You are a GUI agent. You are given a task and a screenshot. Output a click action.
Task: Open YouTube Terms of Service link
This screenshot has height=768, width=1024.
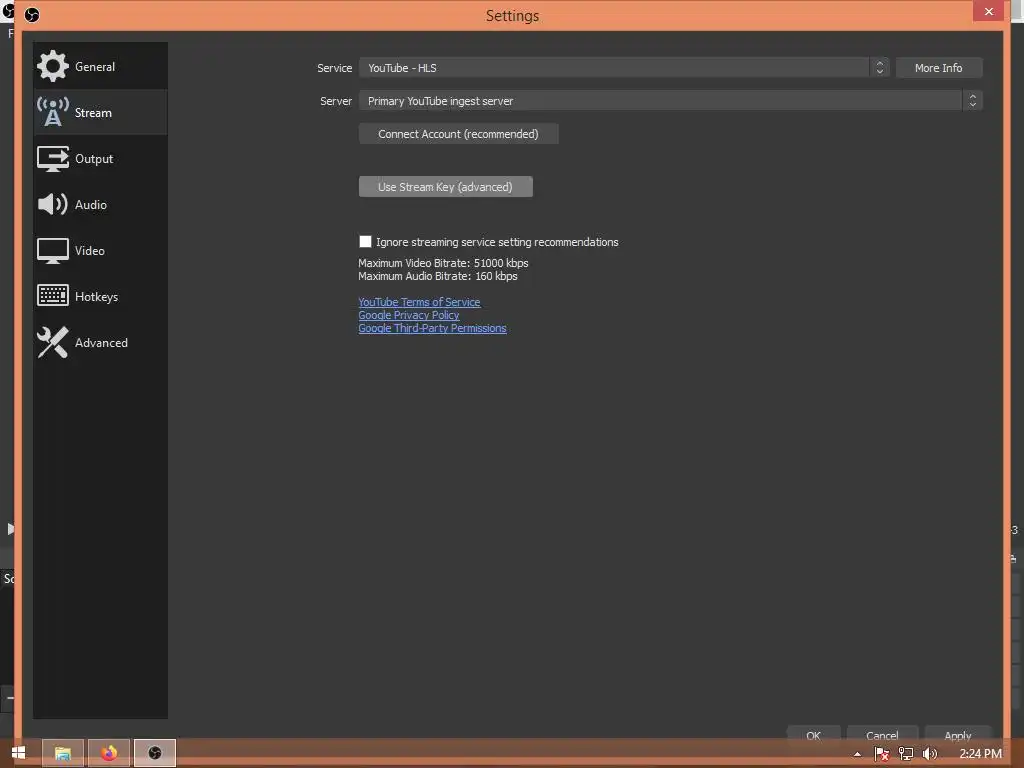[419, 302]
